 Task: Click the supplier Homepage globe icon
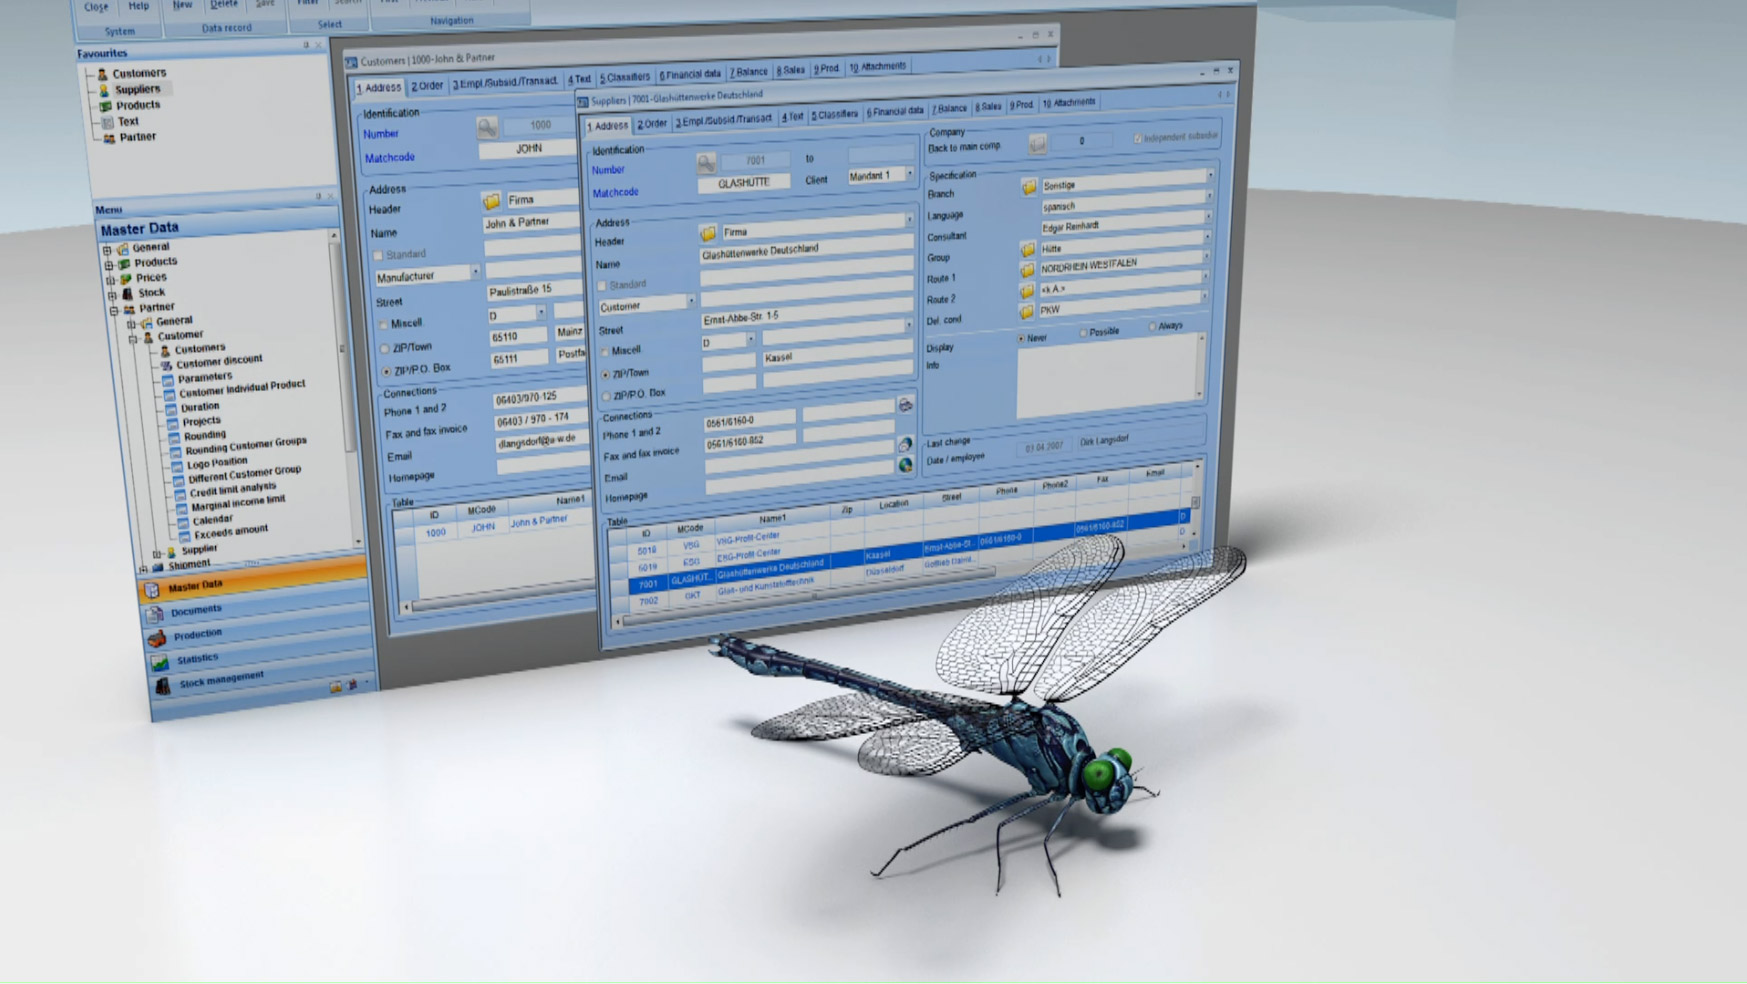pyautogui.click(x=905, y=465)
